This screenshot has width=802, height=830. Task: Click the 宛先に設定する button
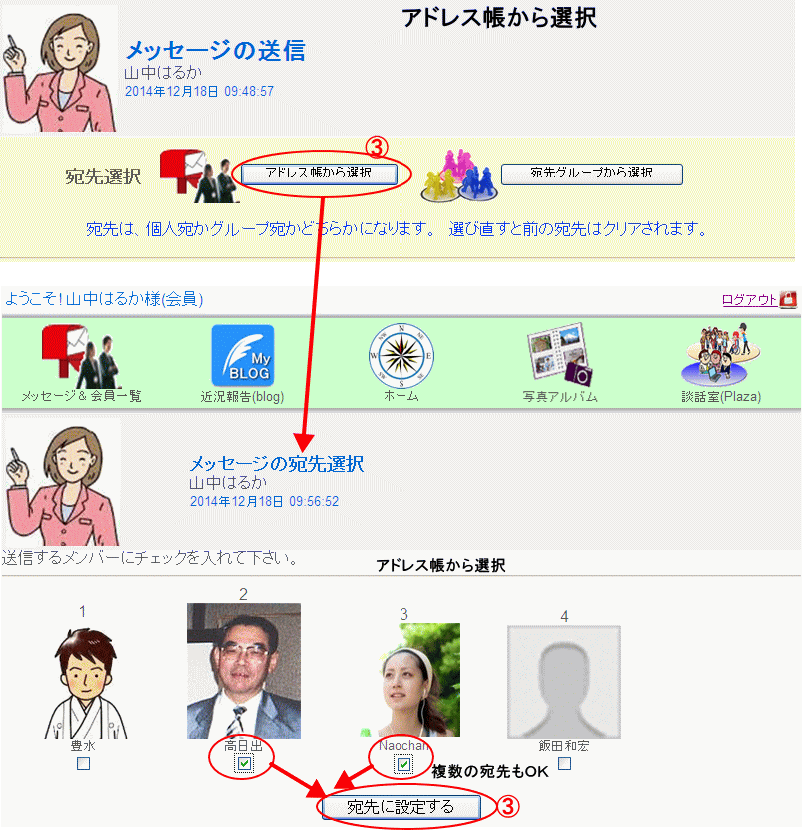(x=400, y=807)
